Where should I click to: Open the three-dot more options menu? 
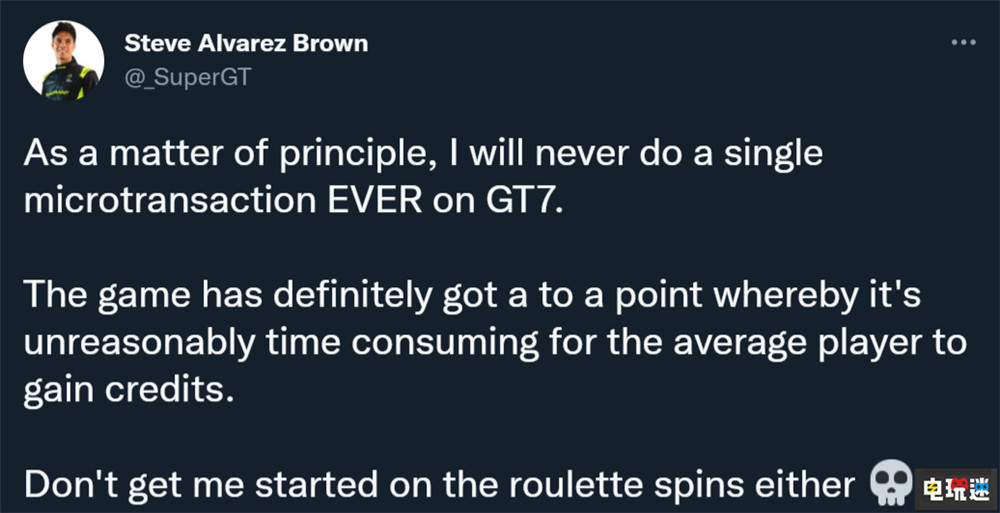coord(962,43)
